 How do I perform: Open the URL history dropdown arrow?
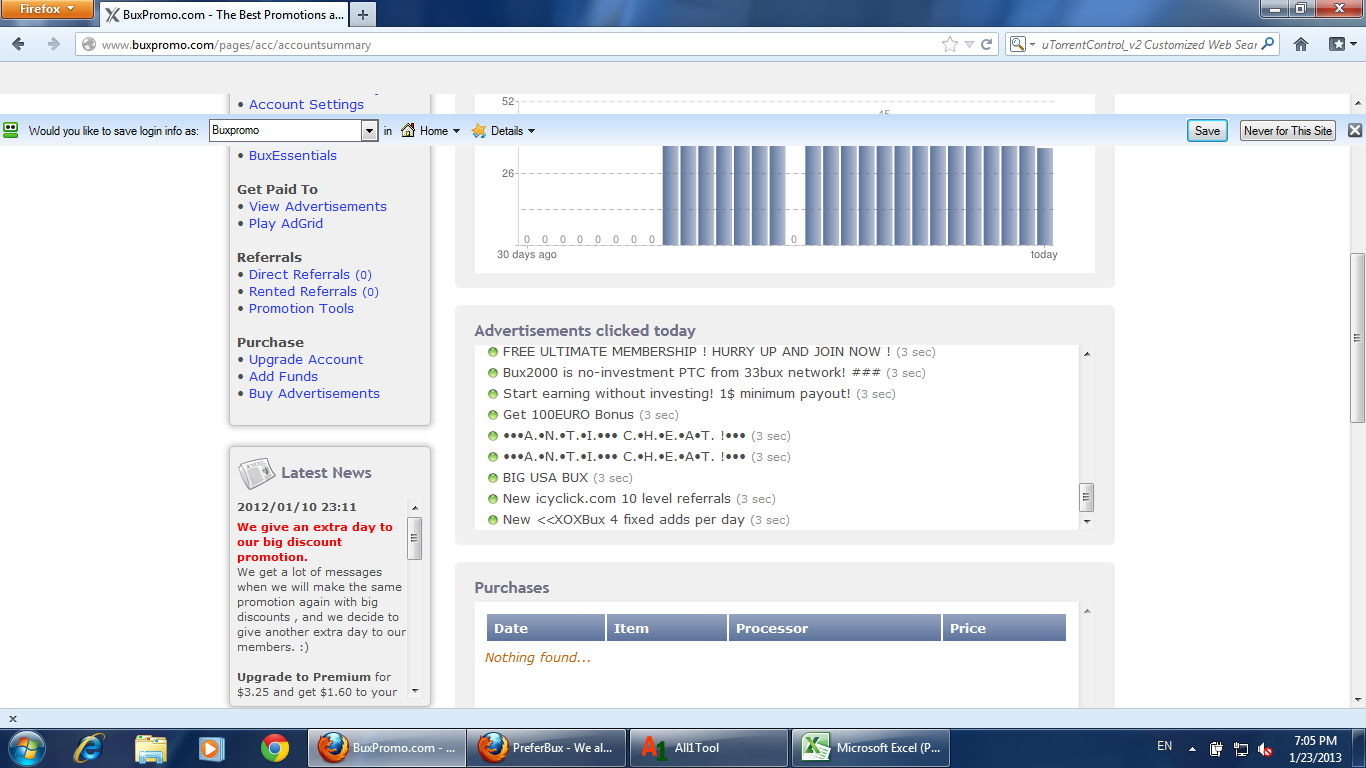click(968, 44)
